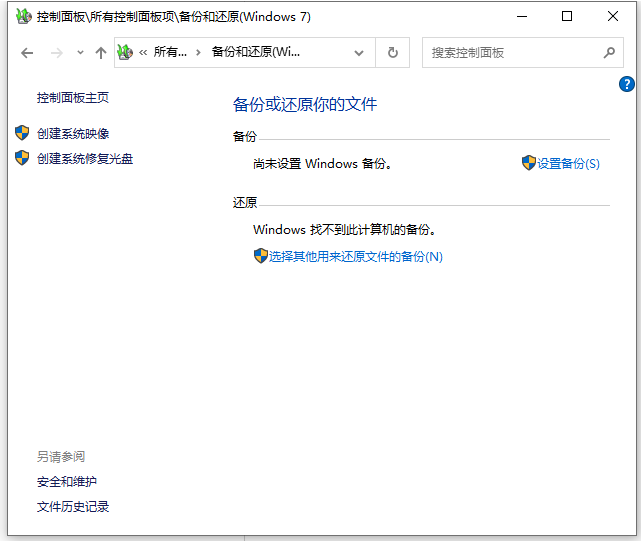Viewport: 641px width, 541px height.
Task: Click the 备份 section label
Action: pos(245,136)
